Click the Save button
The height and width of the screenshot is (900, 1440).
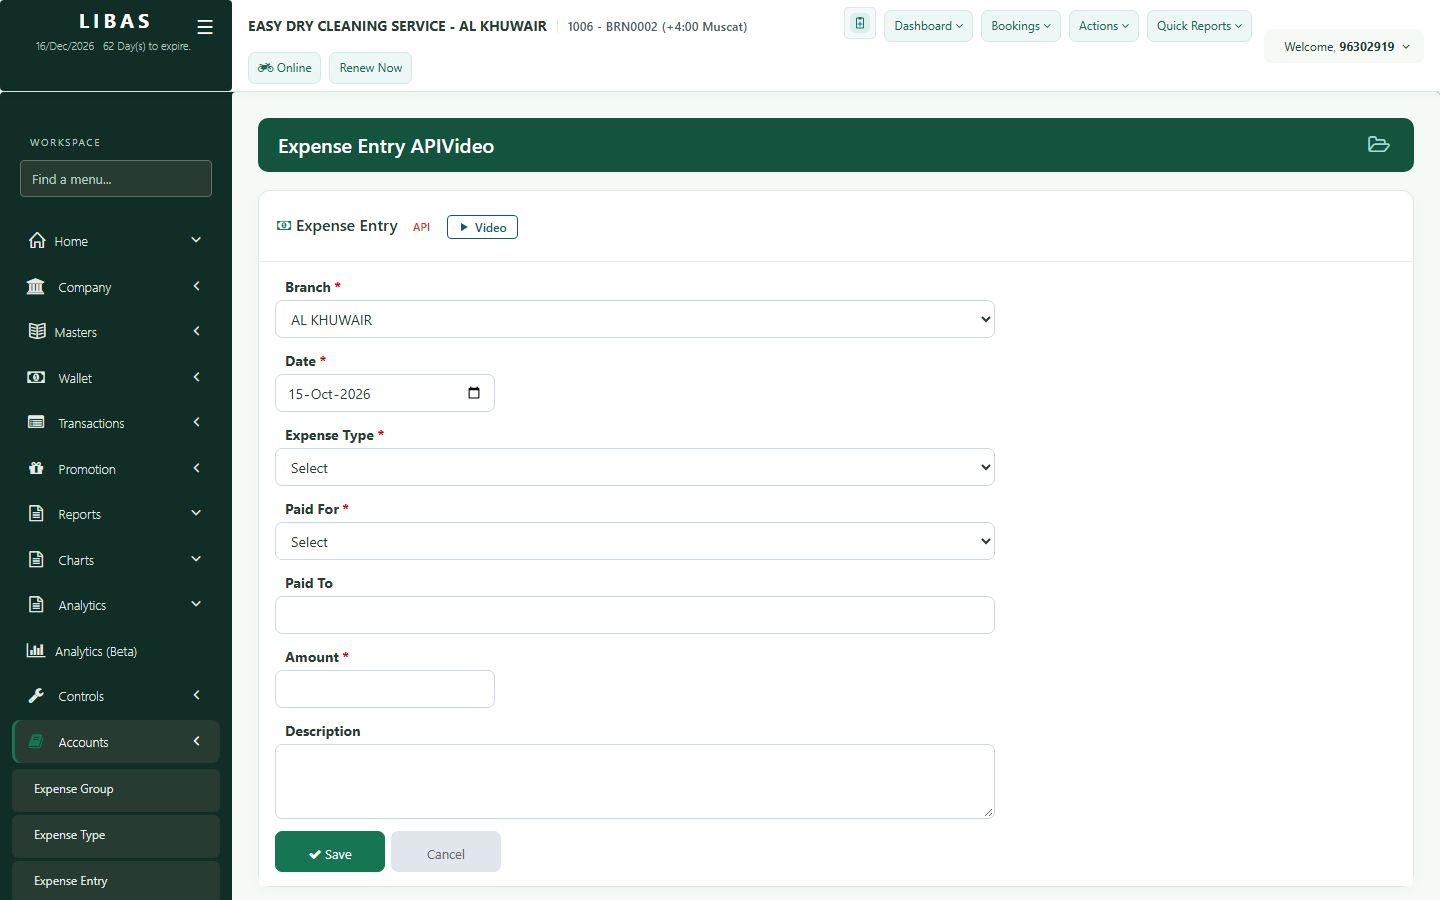click(330, 852)
